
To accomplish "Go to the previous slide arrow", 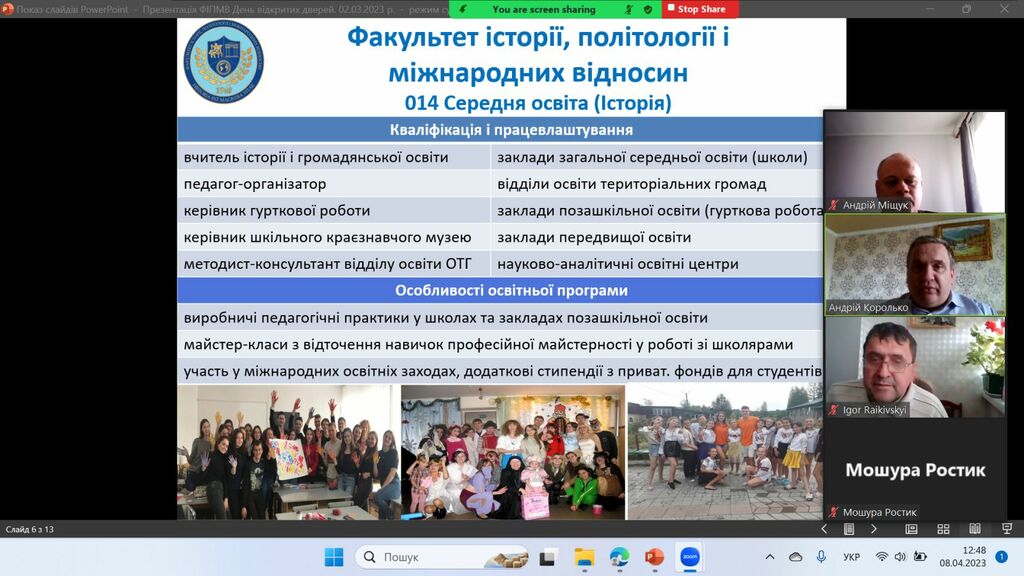I will [x=824, y=529].
